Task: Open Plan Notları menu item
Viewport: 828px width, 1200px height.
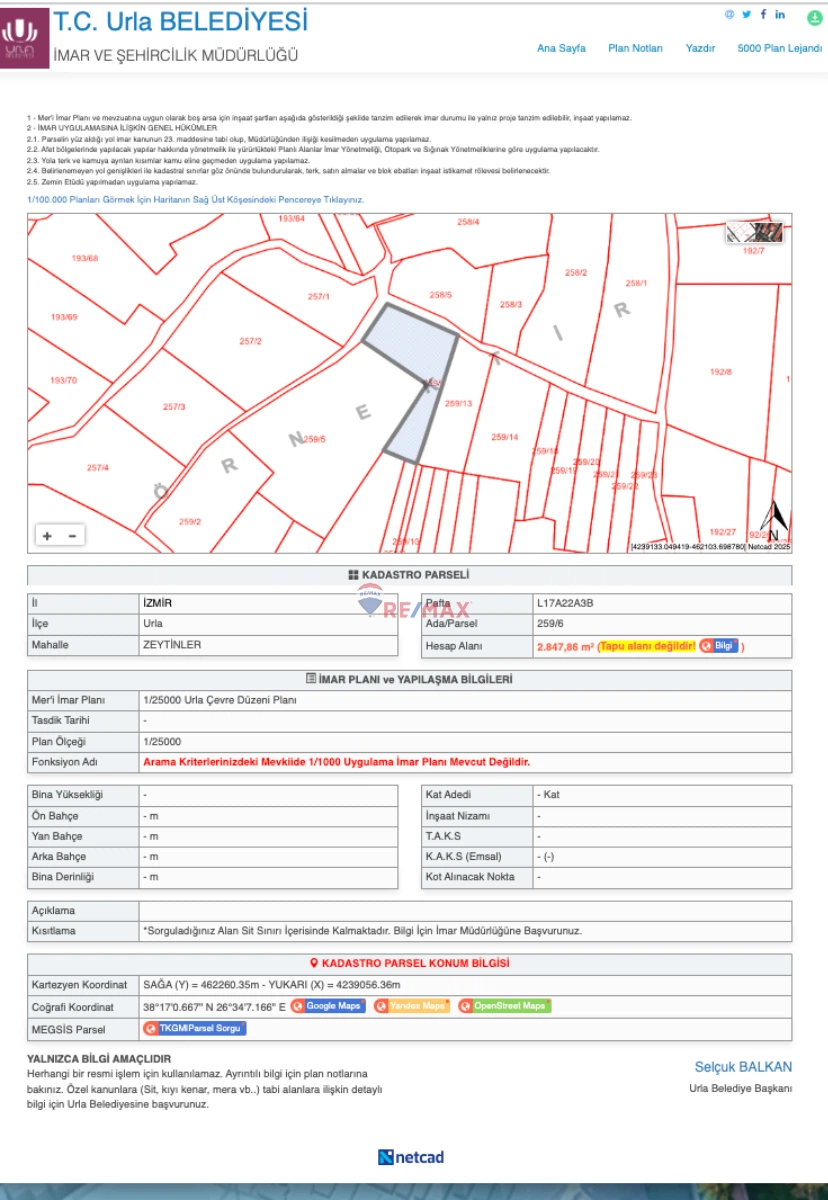Action: (x=635, y=48)
